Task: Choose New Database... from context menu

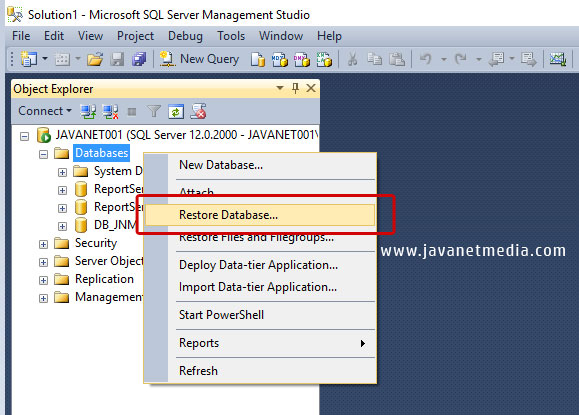Action: (260, 165)
